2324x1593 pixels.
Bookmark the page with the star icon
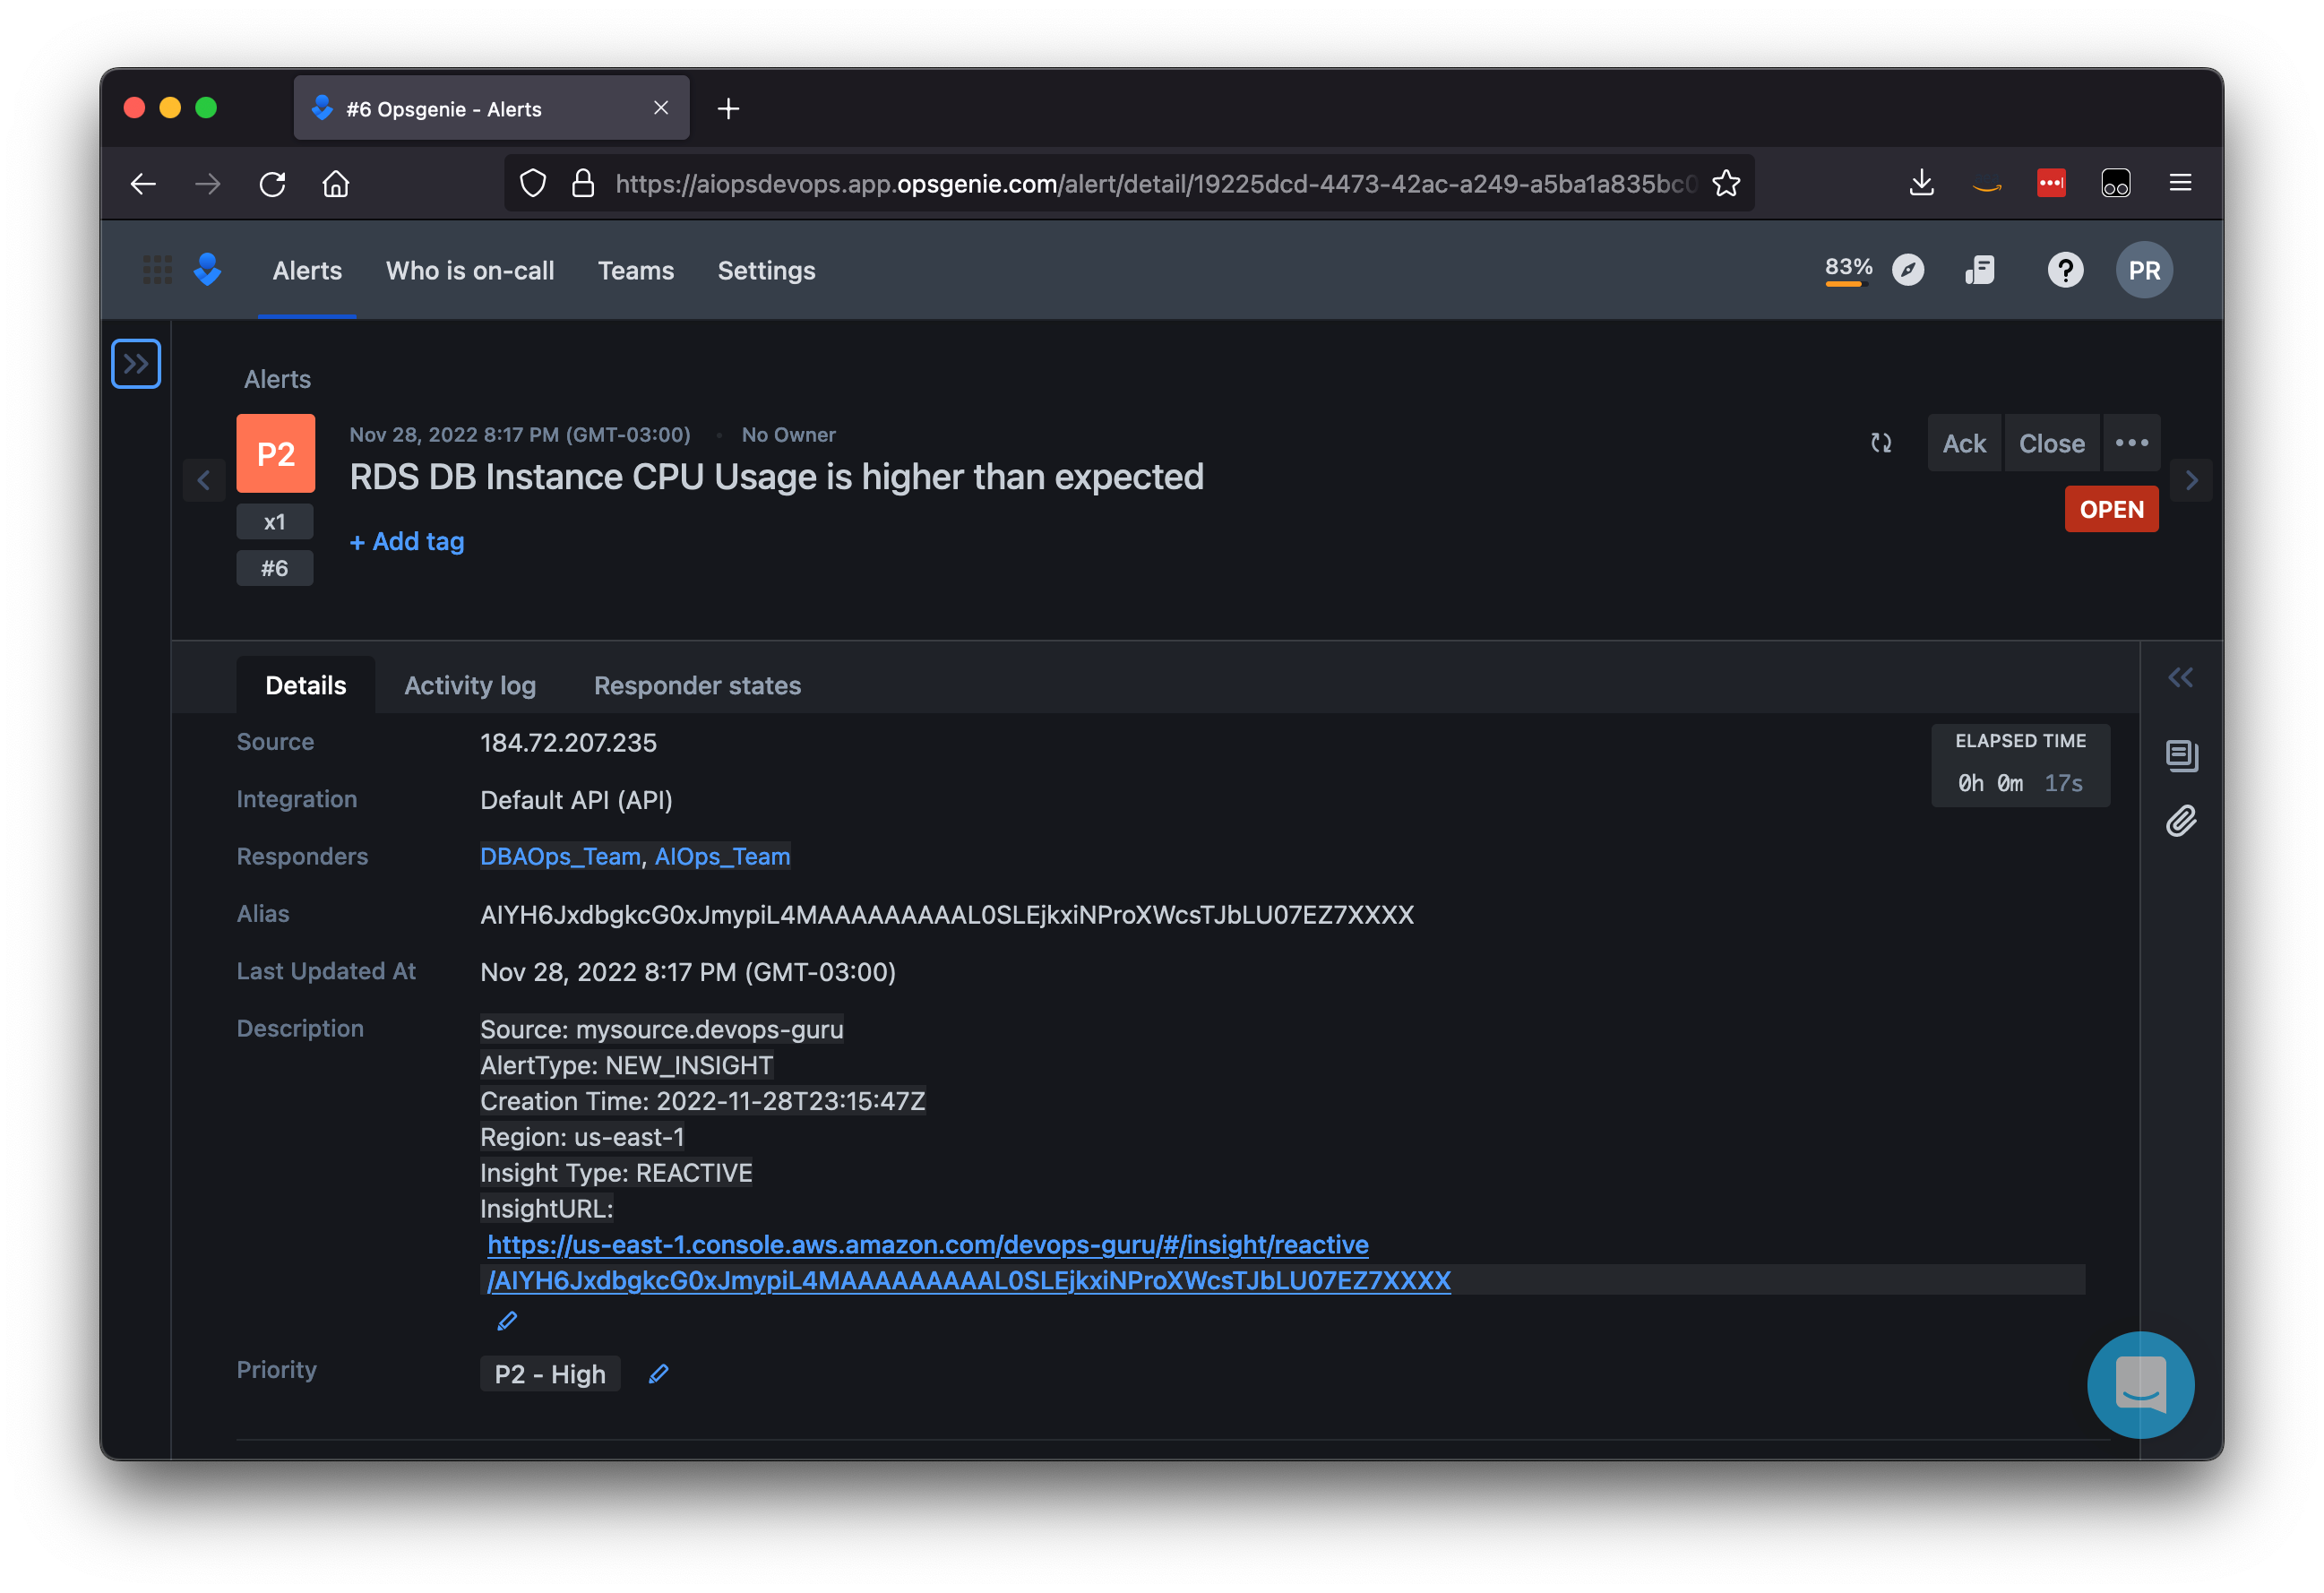[1726, 183]
